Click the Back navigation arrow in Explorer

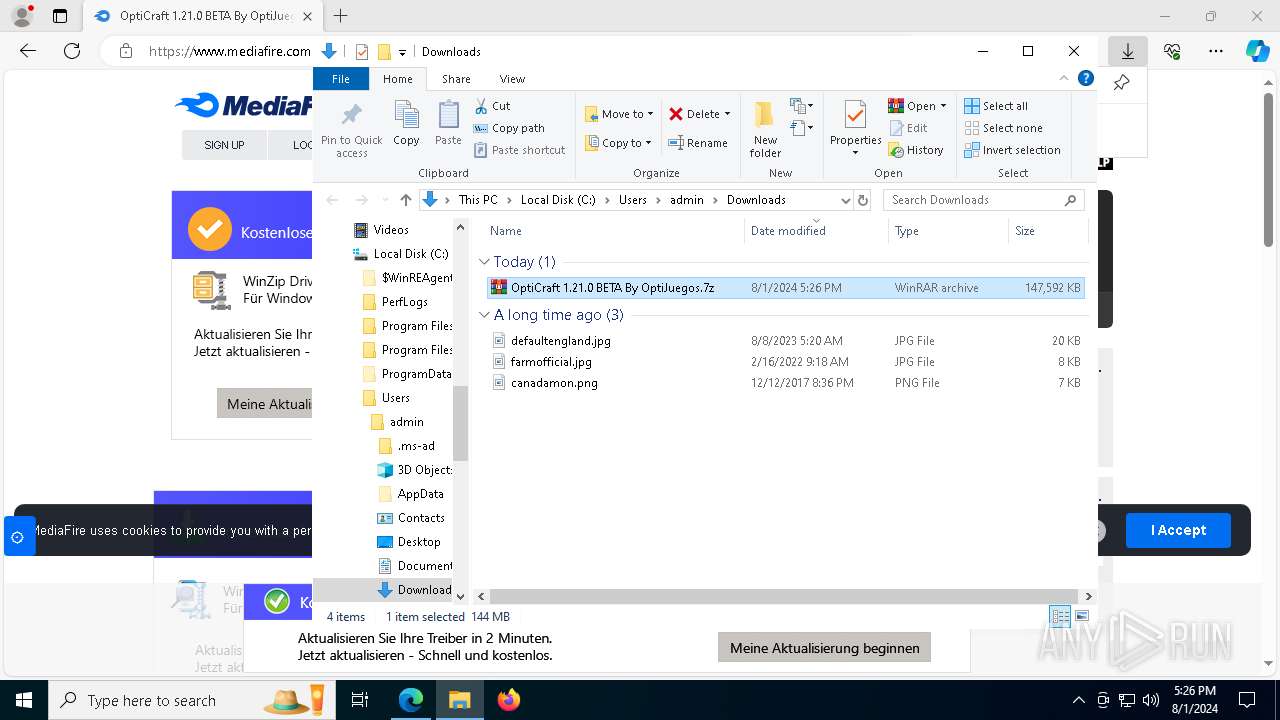point(332,200)
